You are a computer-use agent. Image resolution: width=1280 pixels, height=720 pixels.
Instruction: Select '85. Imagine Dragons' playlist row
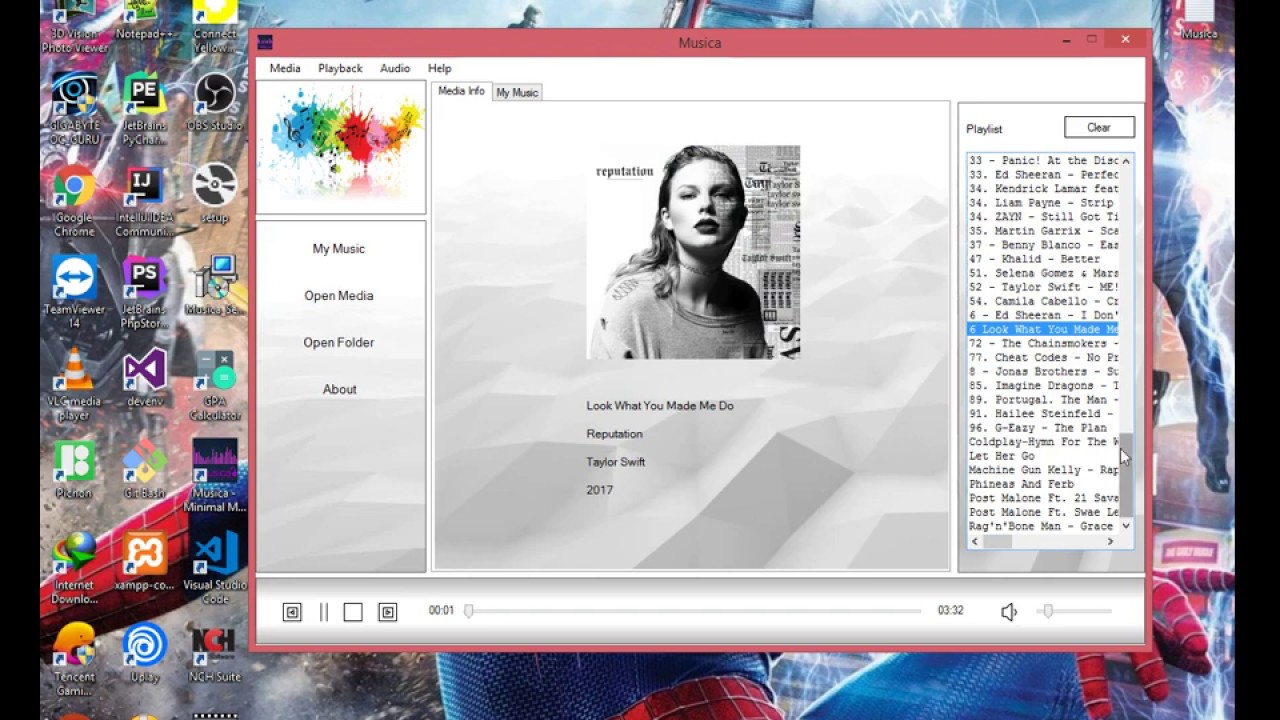pos(1043,385)
